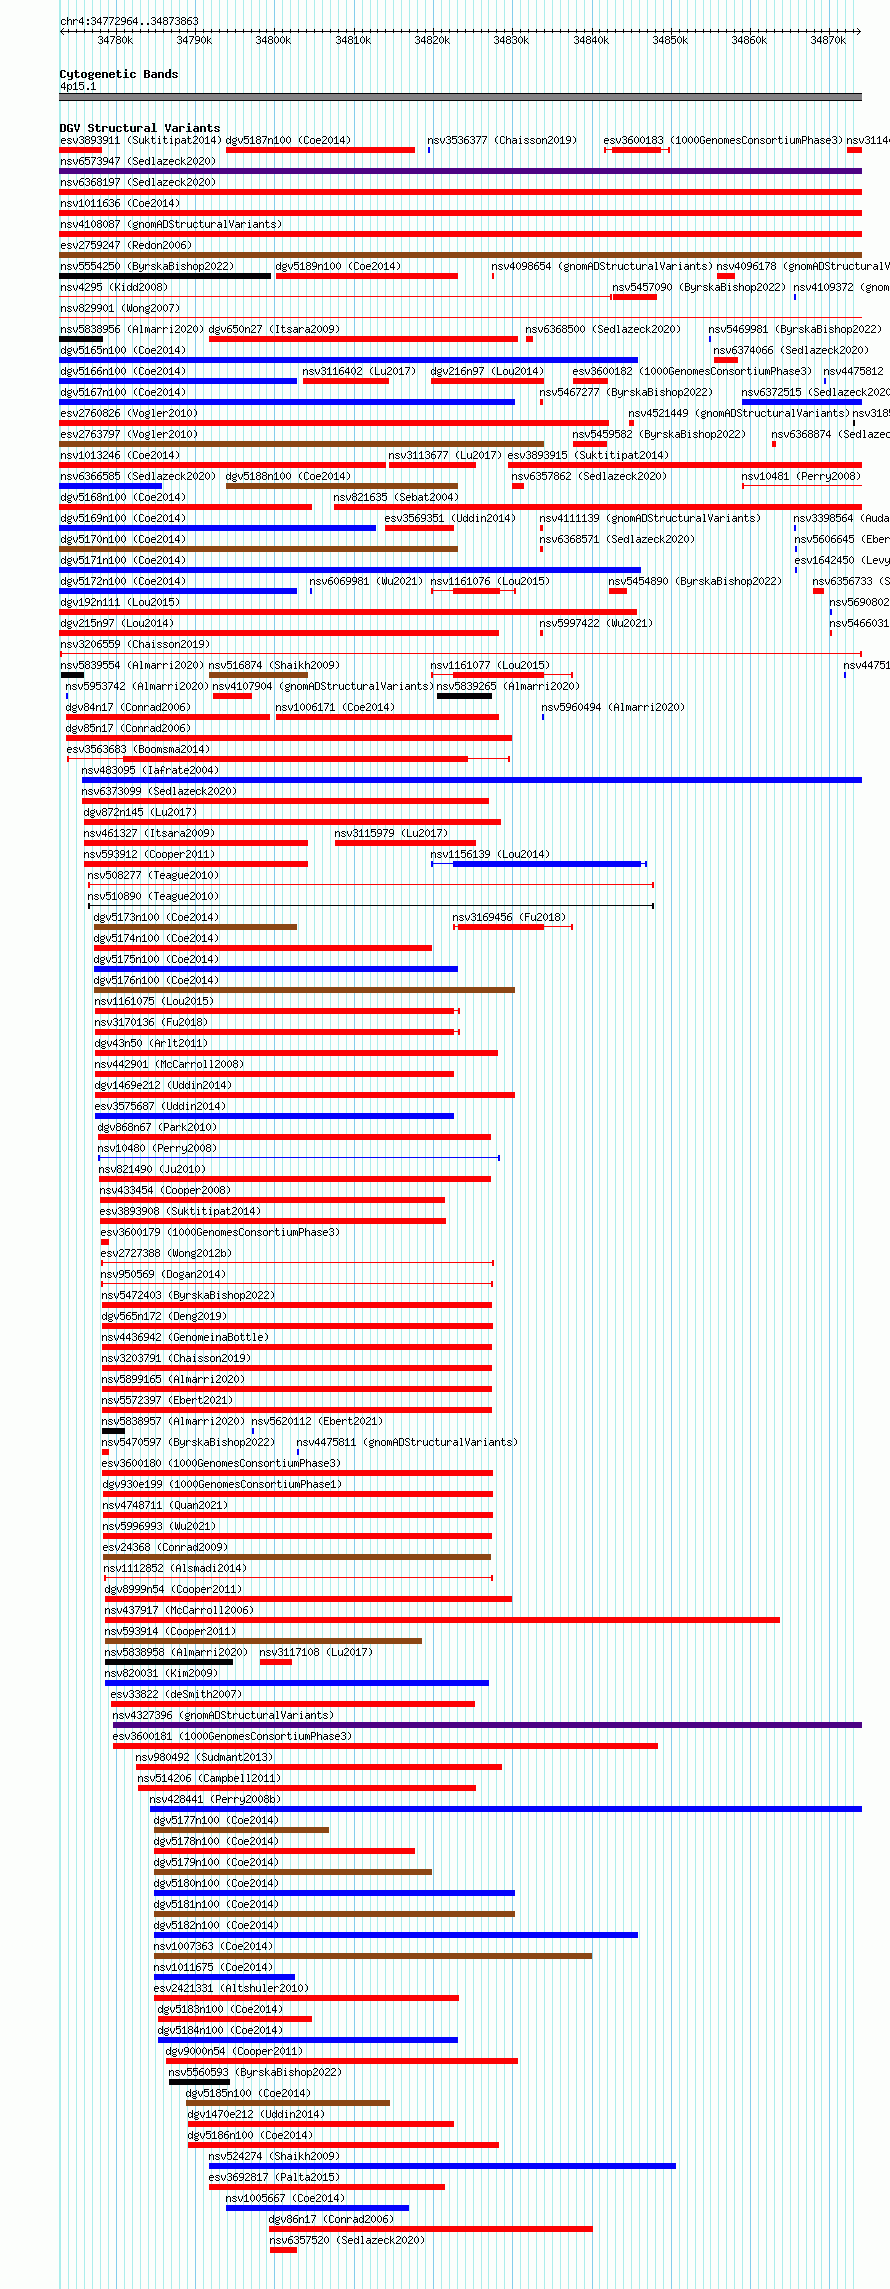Screen dimensions: 890x2289
Task: Select nsv980492 (Sudmant2013) label
Action: click(x=204, y=1757)
